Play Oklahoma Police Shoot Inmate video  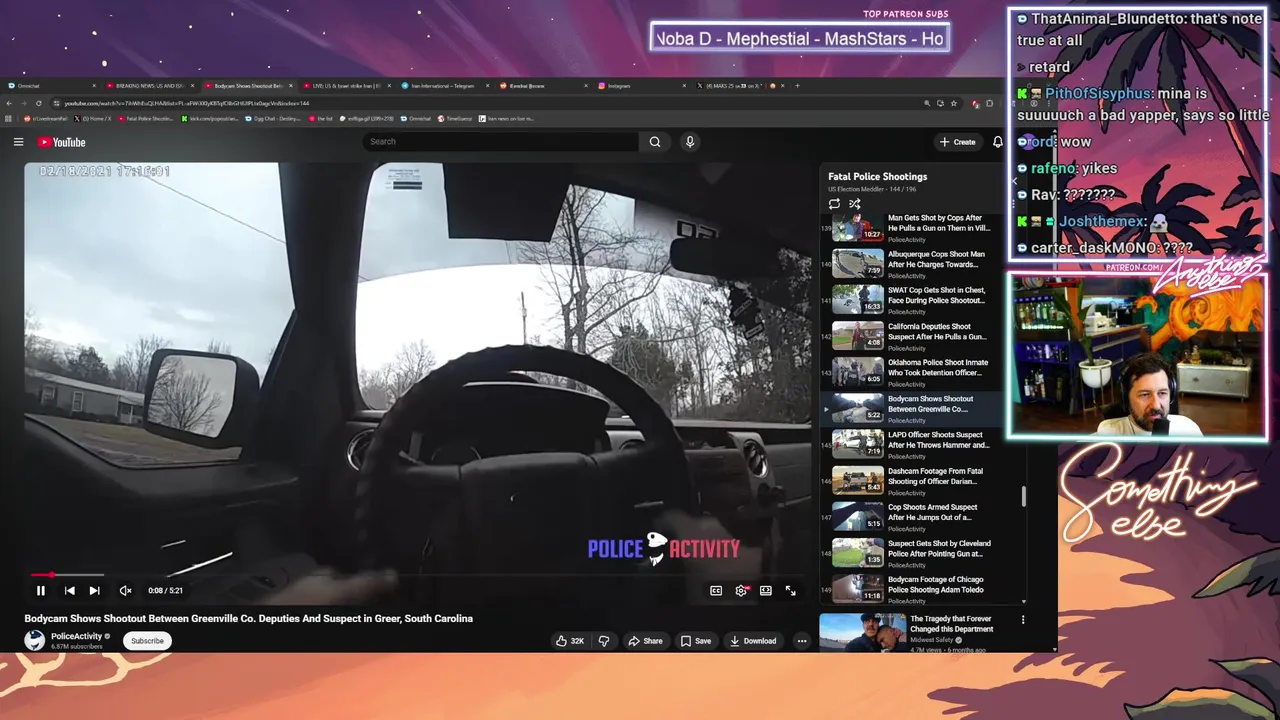coord(910,373)
